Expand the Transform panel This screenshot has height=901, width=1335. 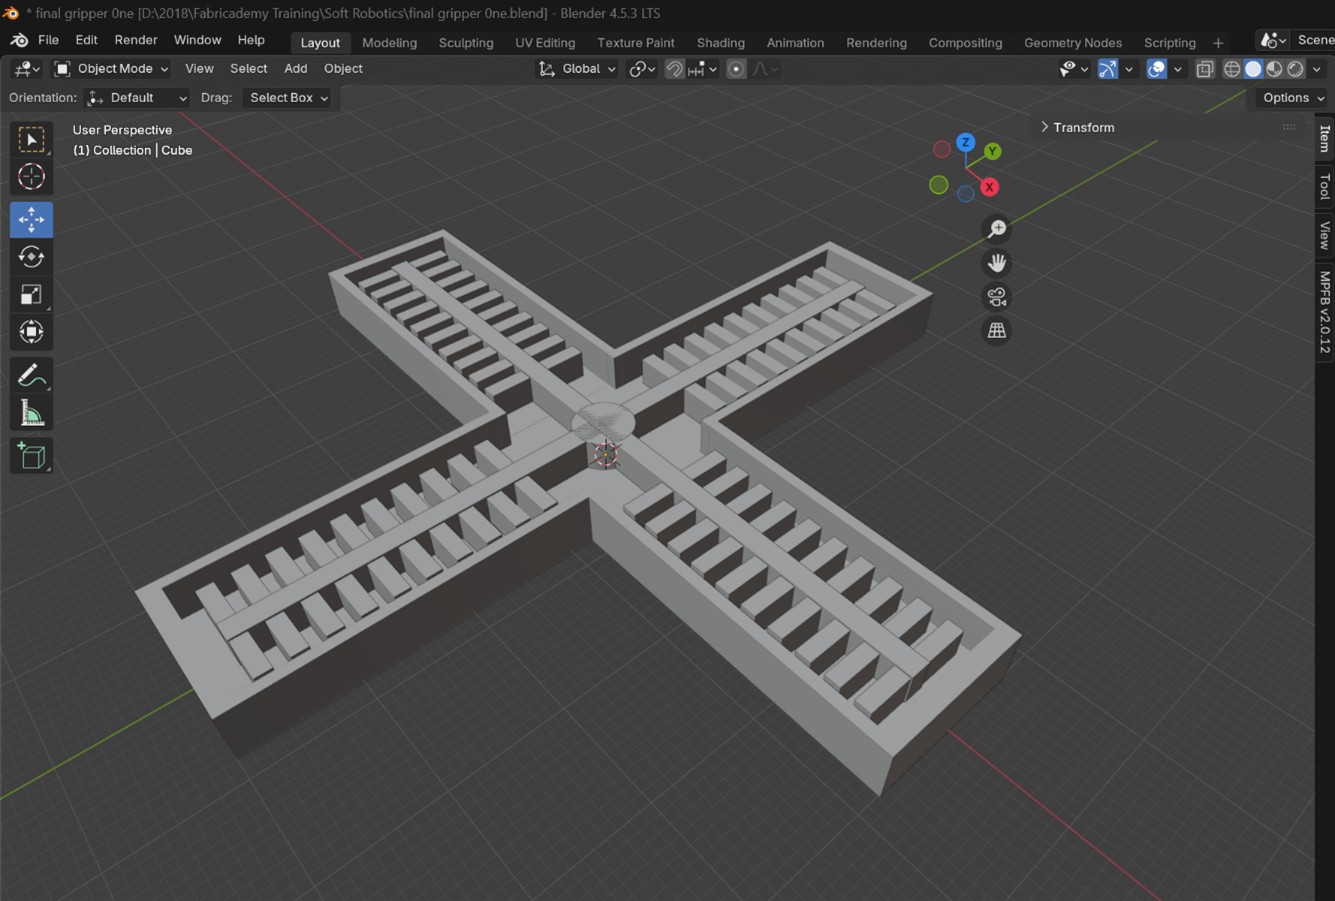pyautogui.click(x=1078, y=127)
